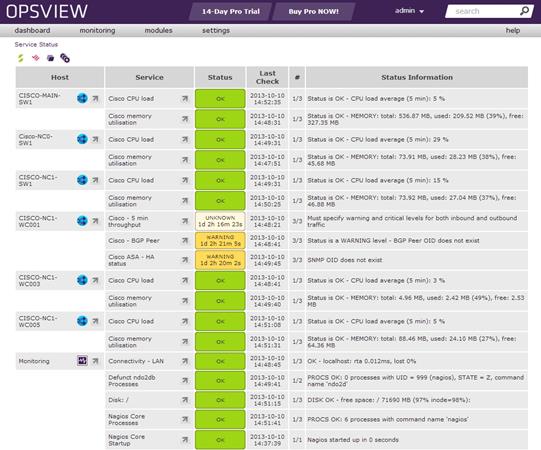Click into the search input field
The height and width of the screenshot is (450, 541).
(483, 11)
